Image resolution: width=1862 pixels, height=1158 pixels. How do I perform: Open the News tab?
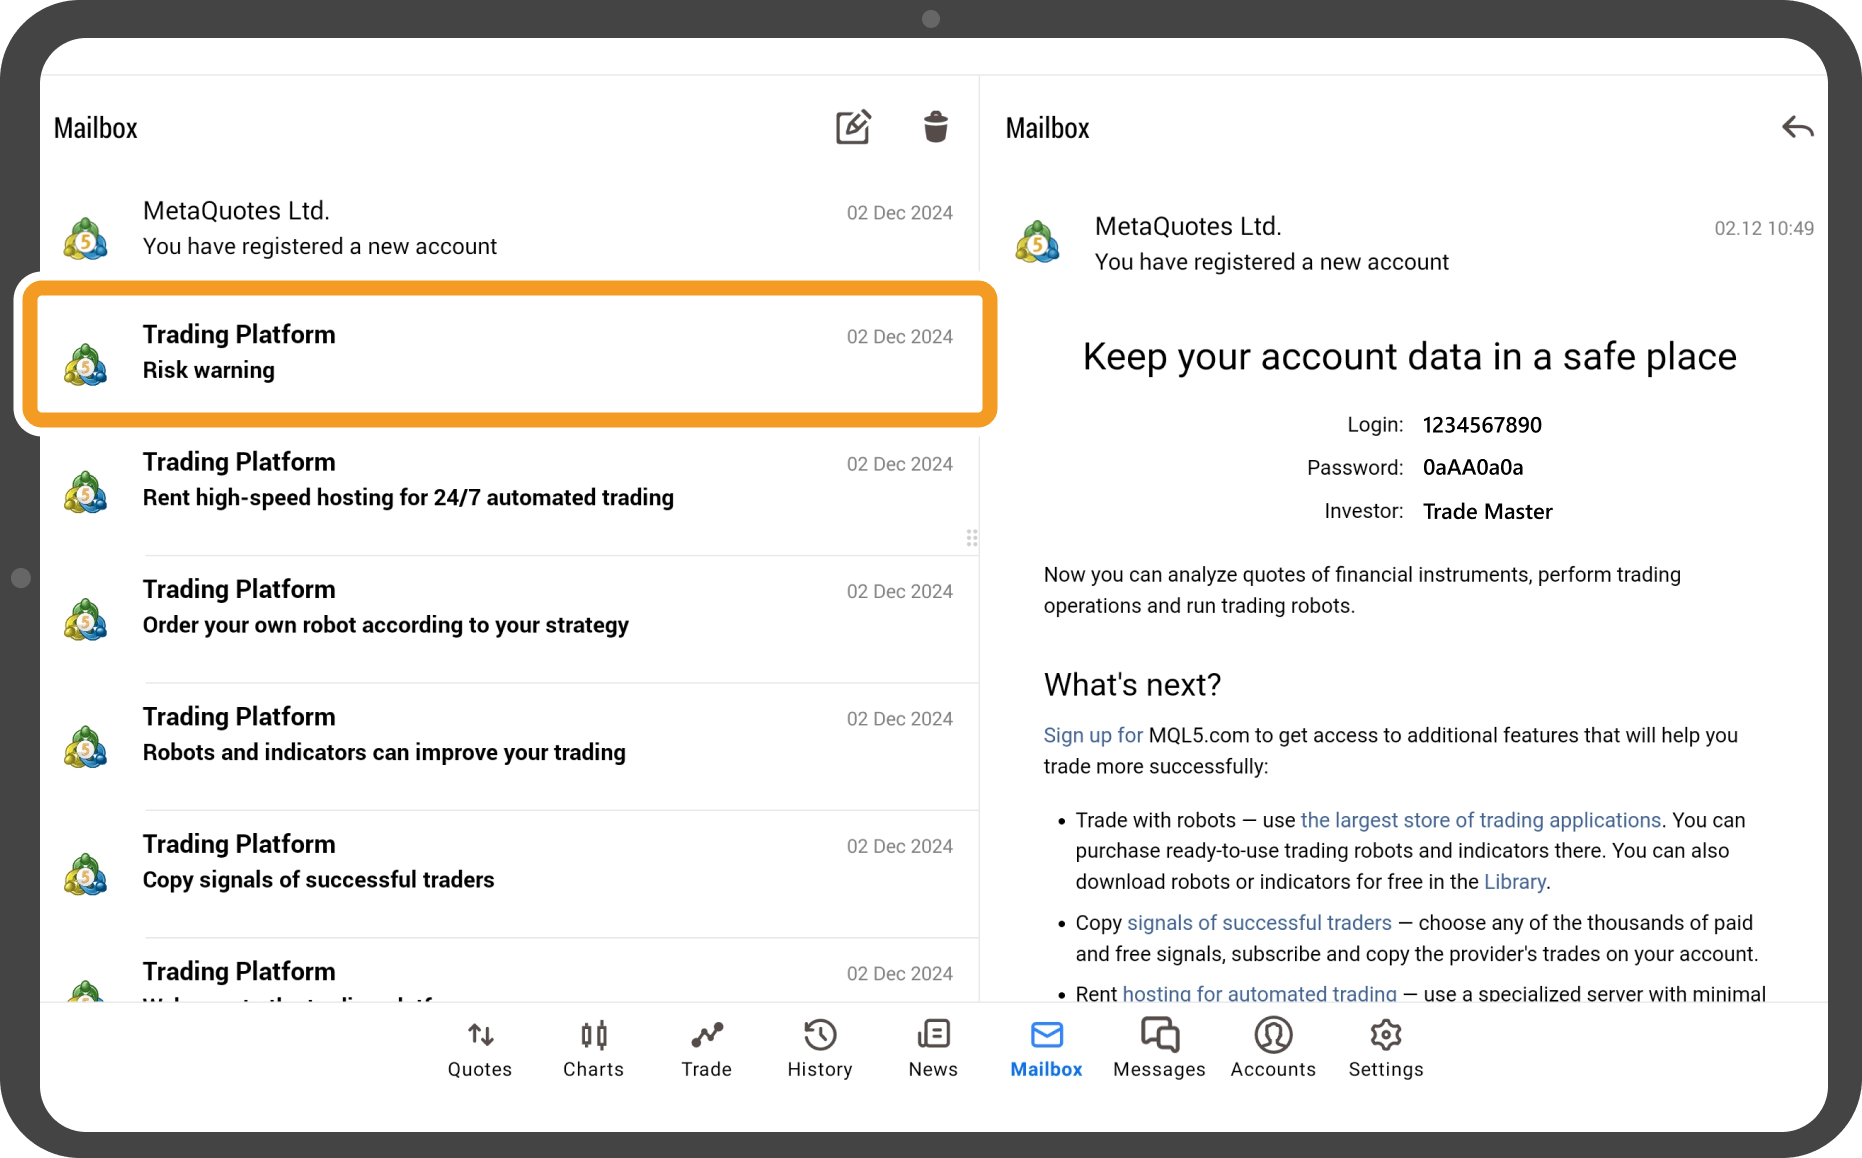(x=933, y=1048)
